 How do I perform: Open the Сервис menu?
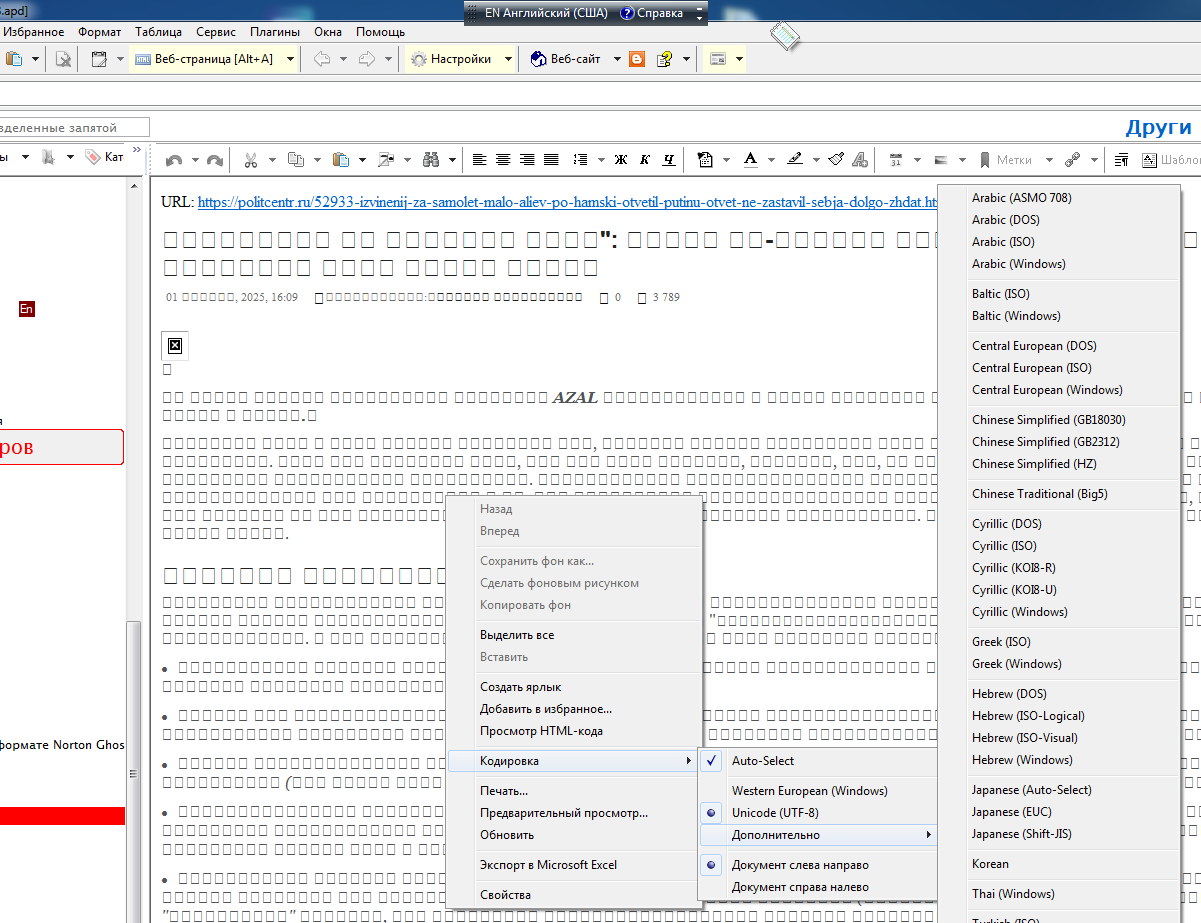click(x=216, y=32)
